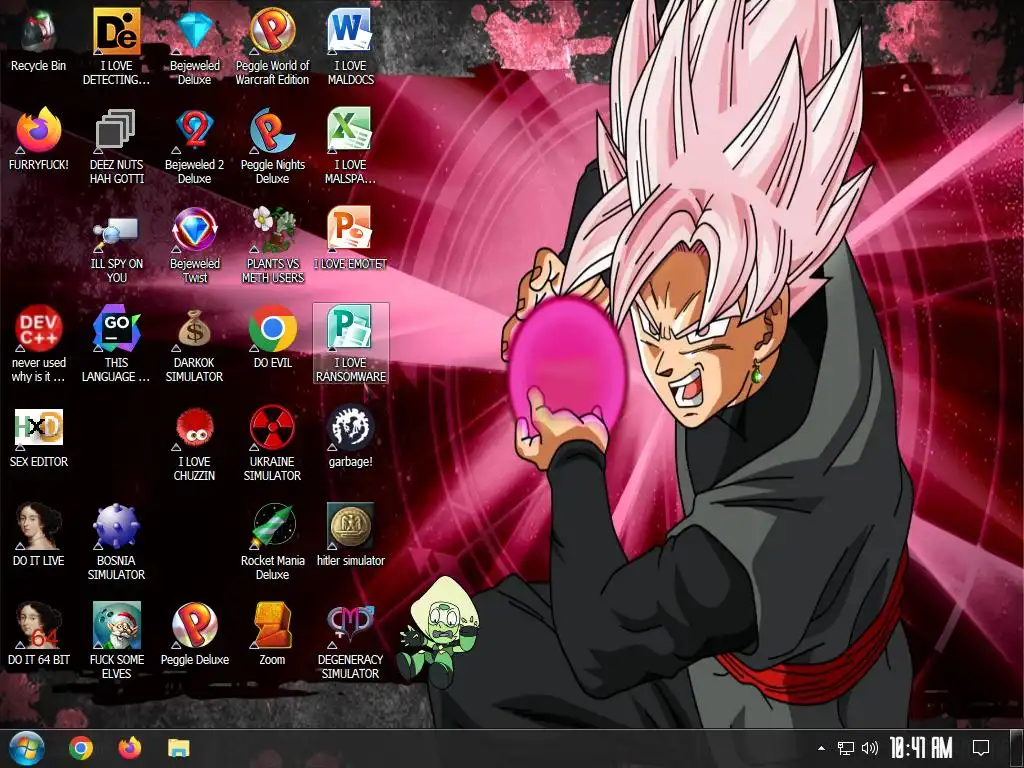The height and width of the screenshot is (768, 1024).
Task: Open Chrome from the taskbar
Action: [81, 748]
